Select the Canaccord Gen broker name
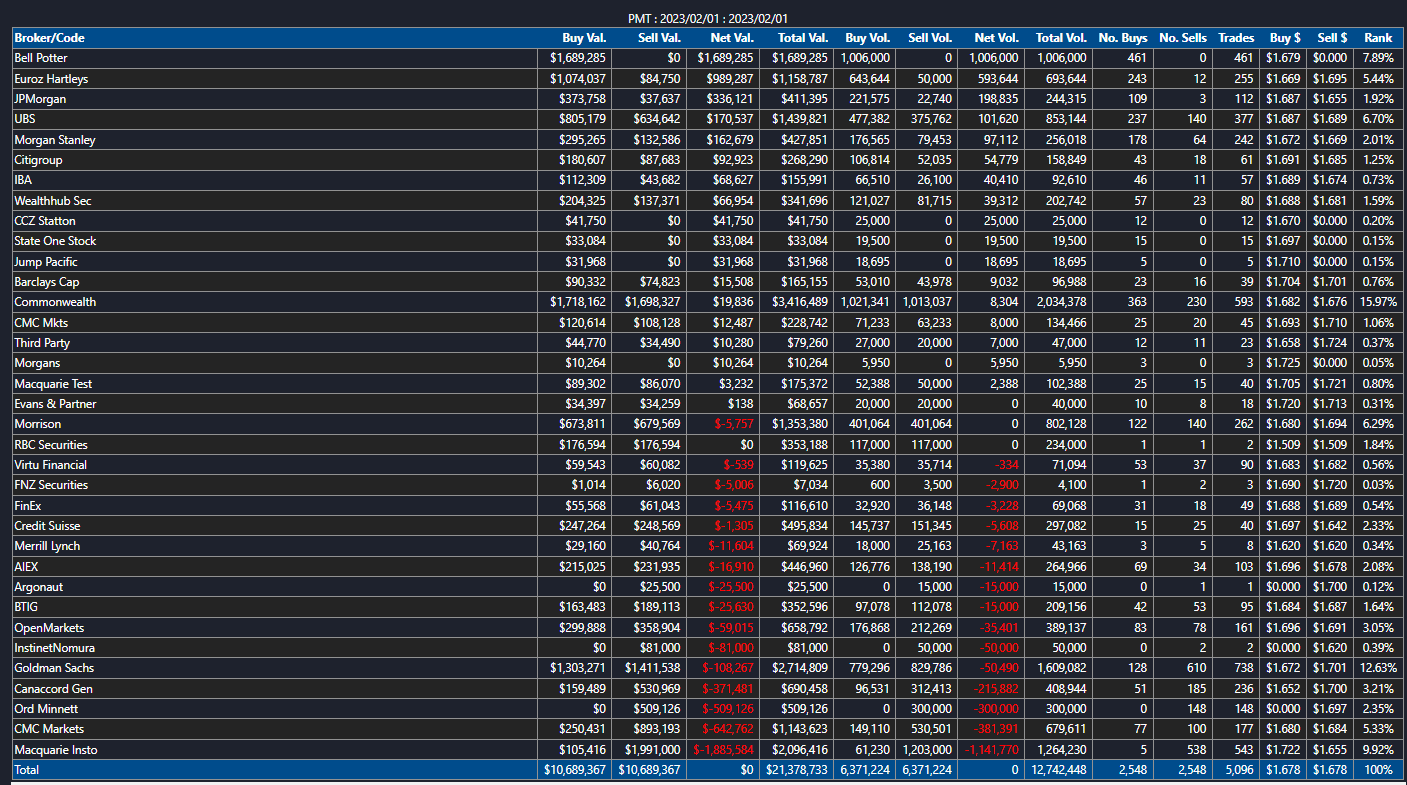 tap(53, 689)
